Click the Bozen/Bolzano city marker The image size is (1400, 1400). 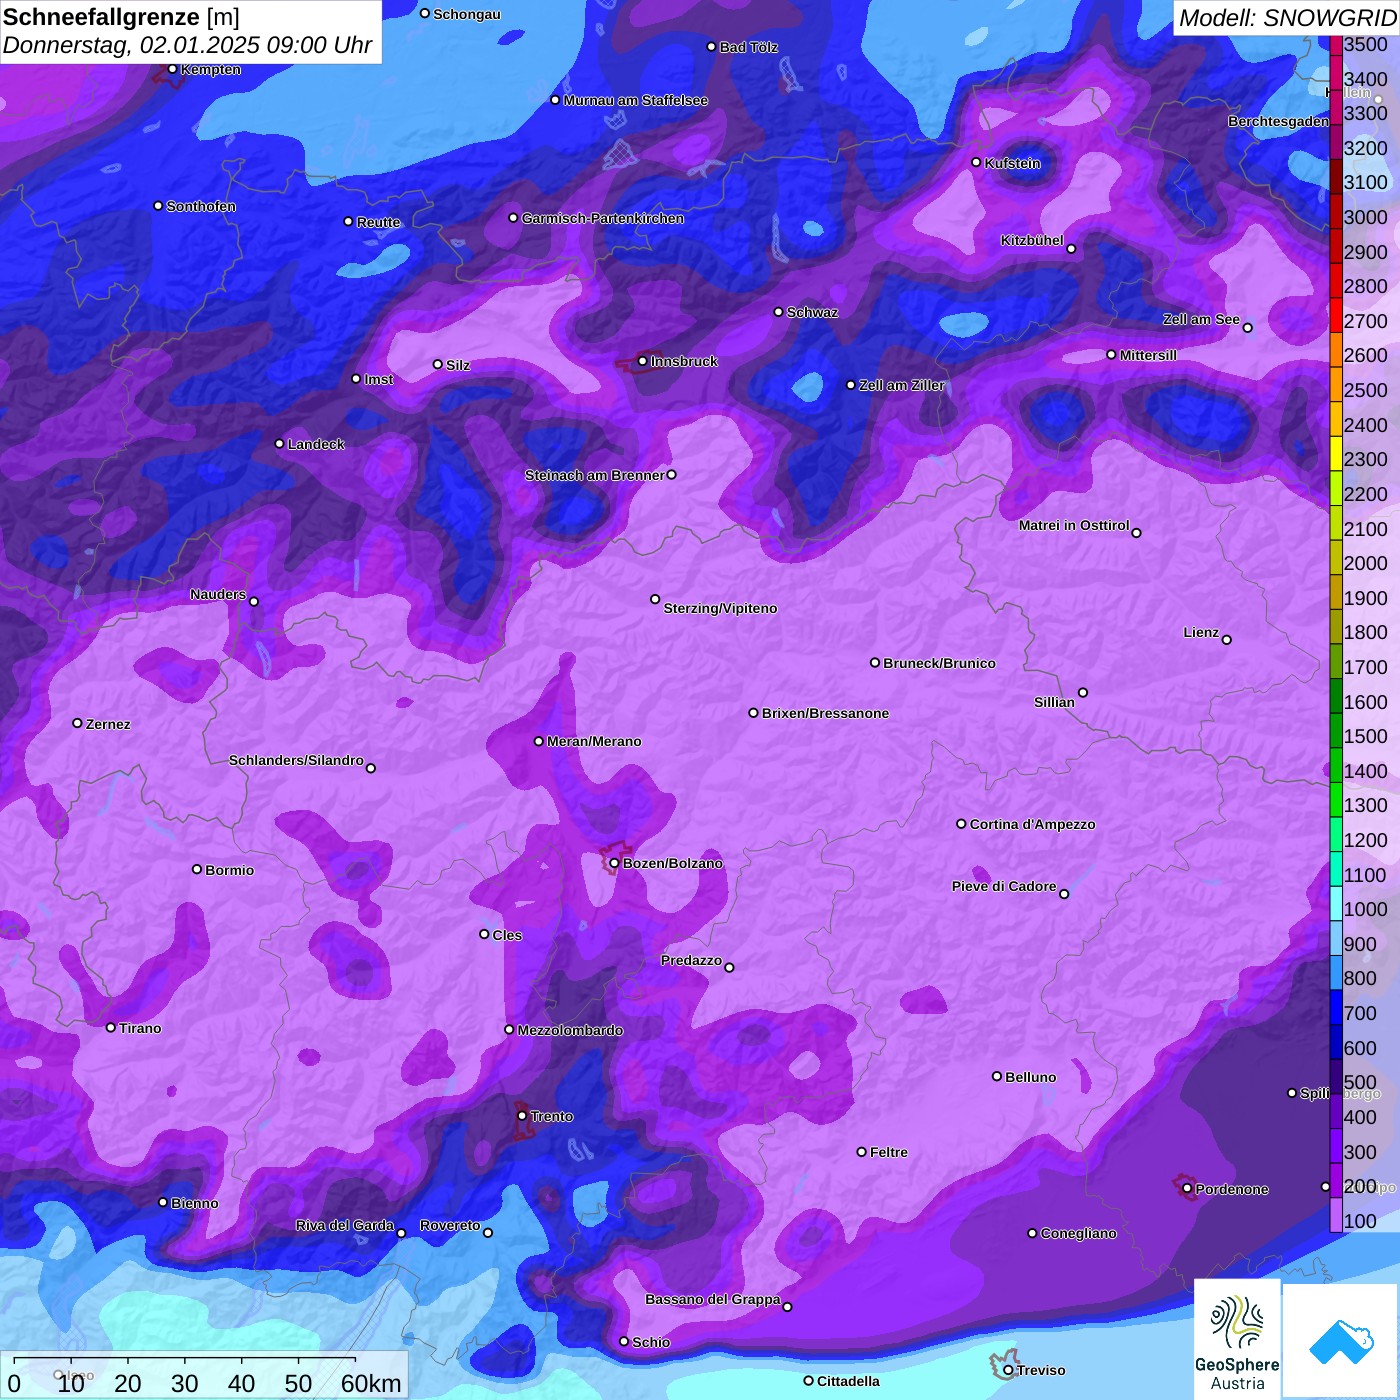tap(614, 863)
